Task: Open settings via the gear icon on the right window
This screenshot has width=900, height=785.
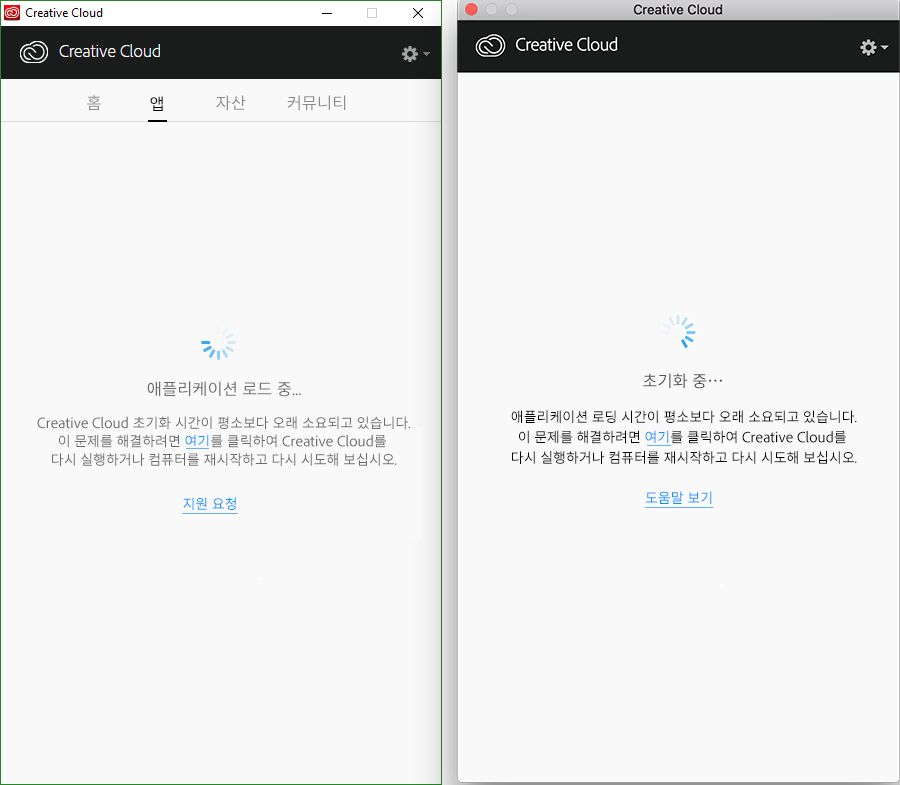Action: [867, 45]
